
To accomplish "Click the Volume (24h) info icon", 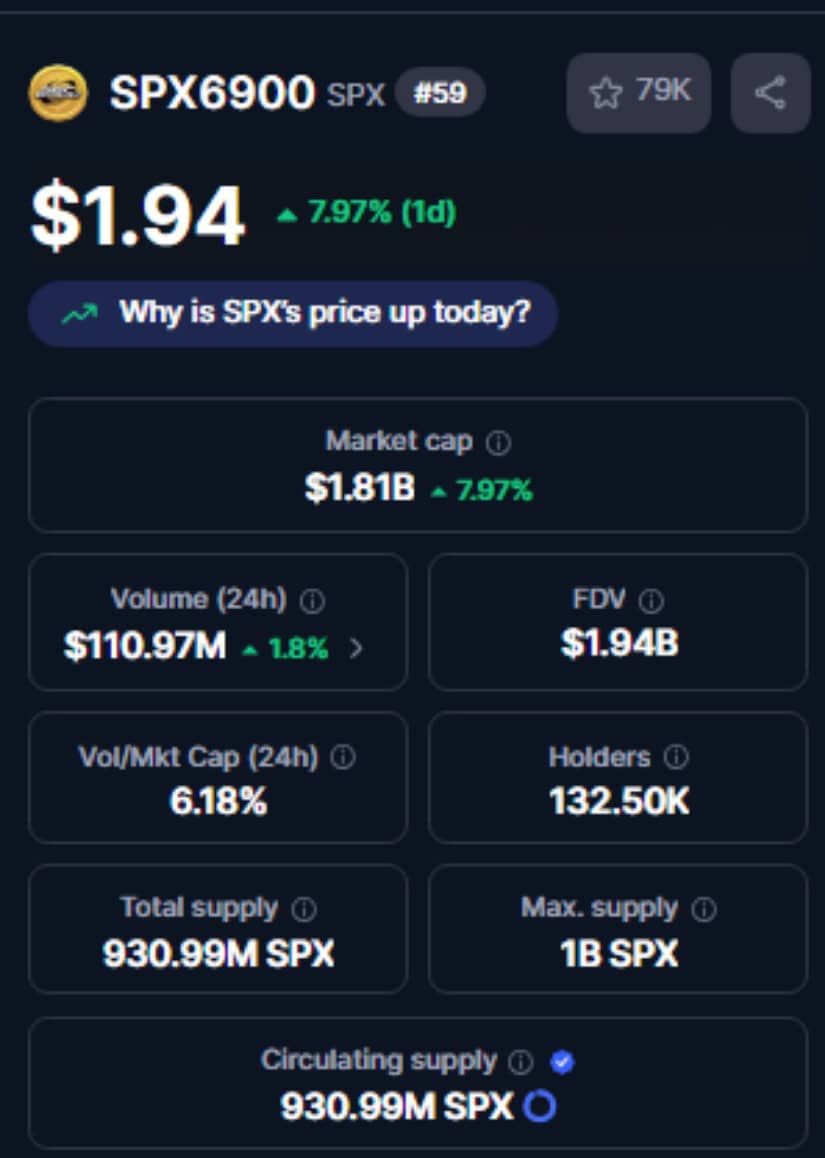I will (x=313, y=601).
